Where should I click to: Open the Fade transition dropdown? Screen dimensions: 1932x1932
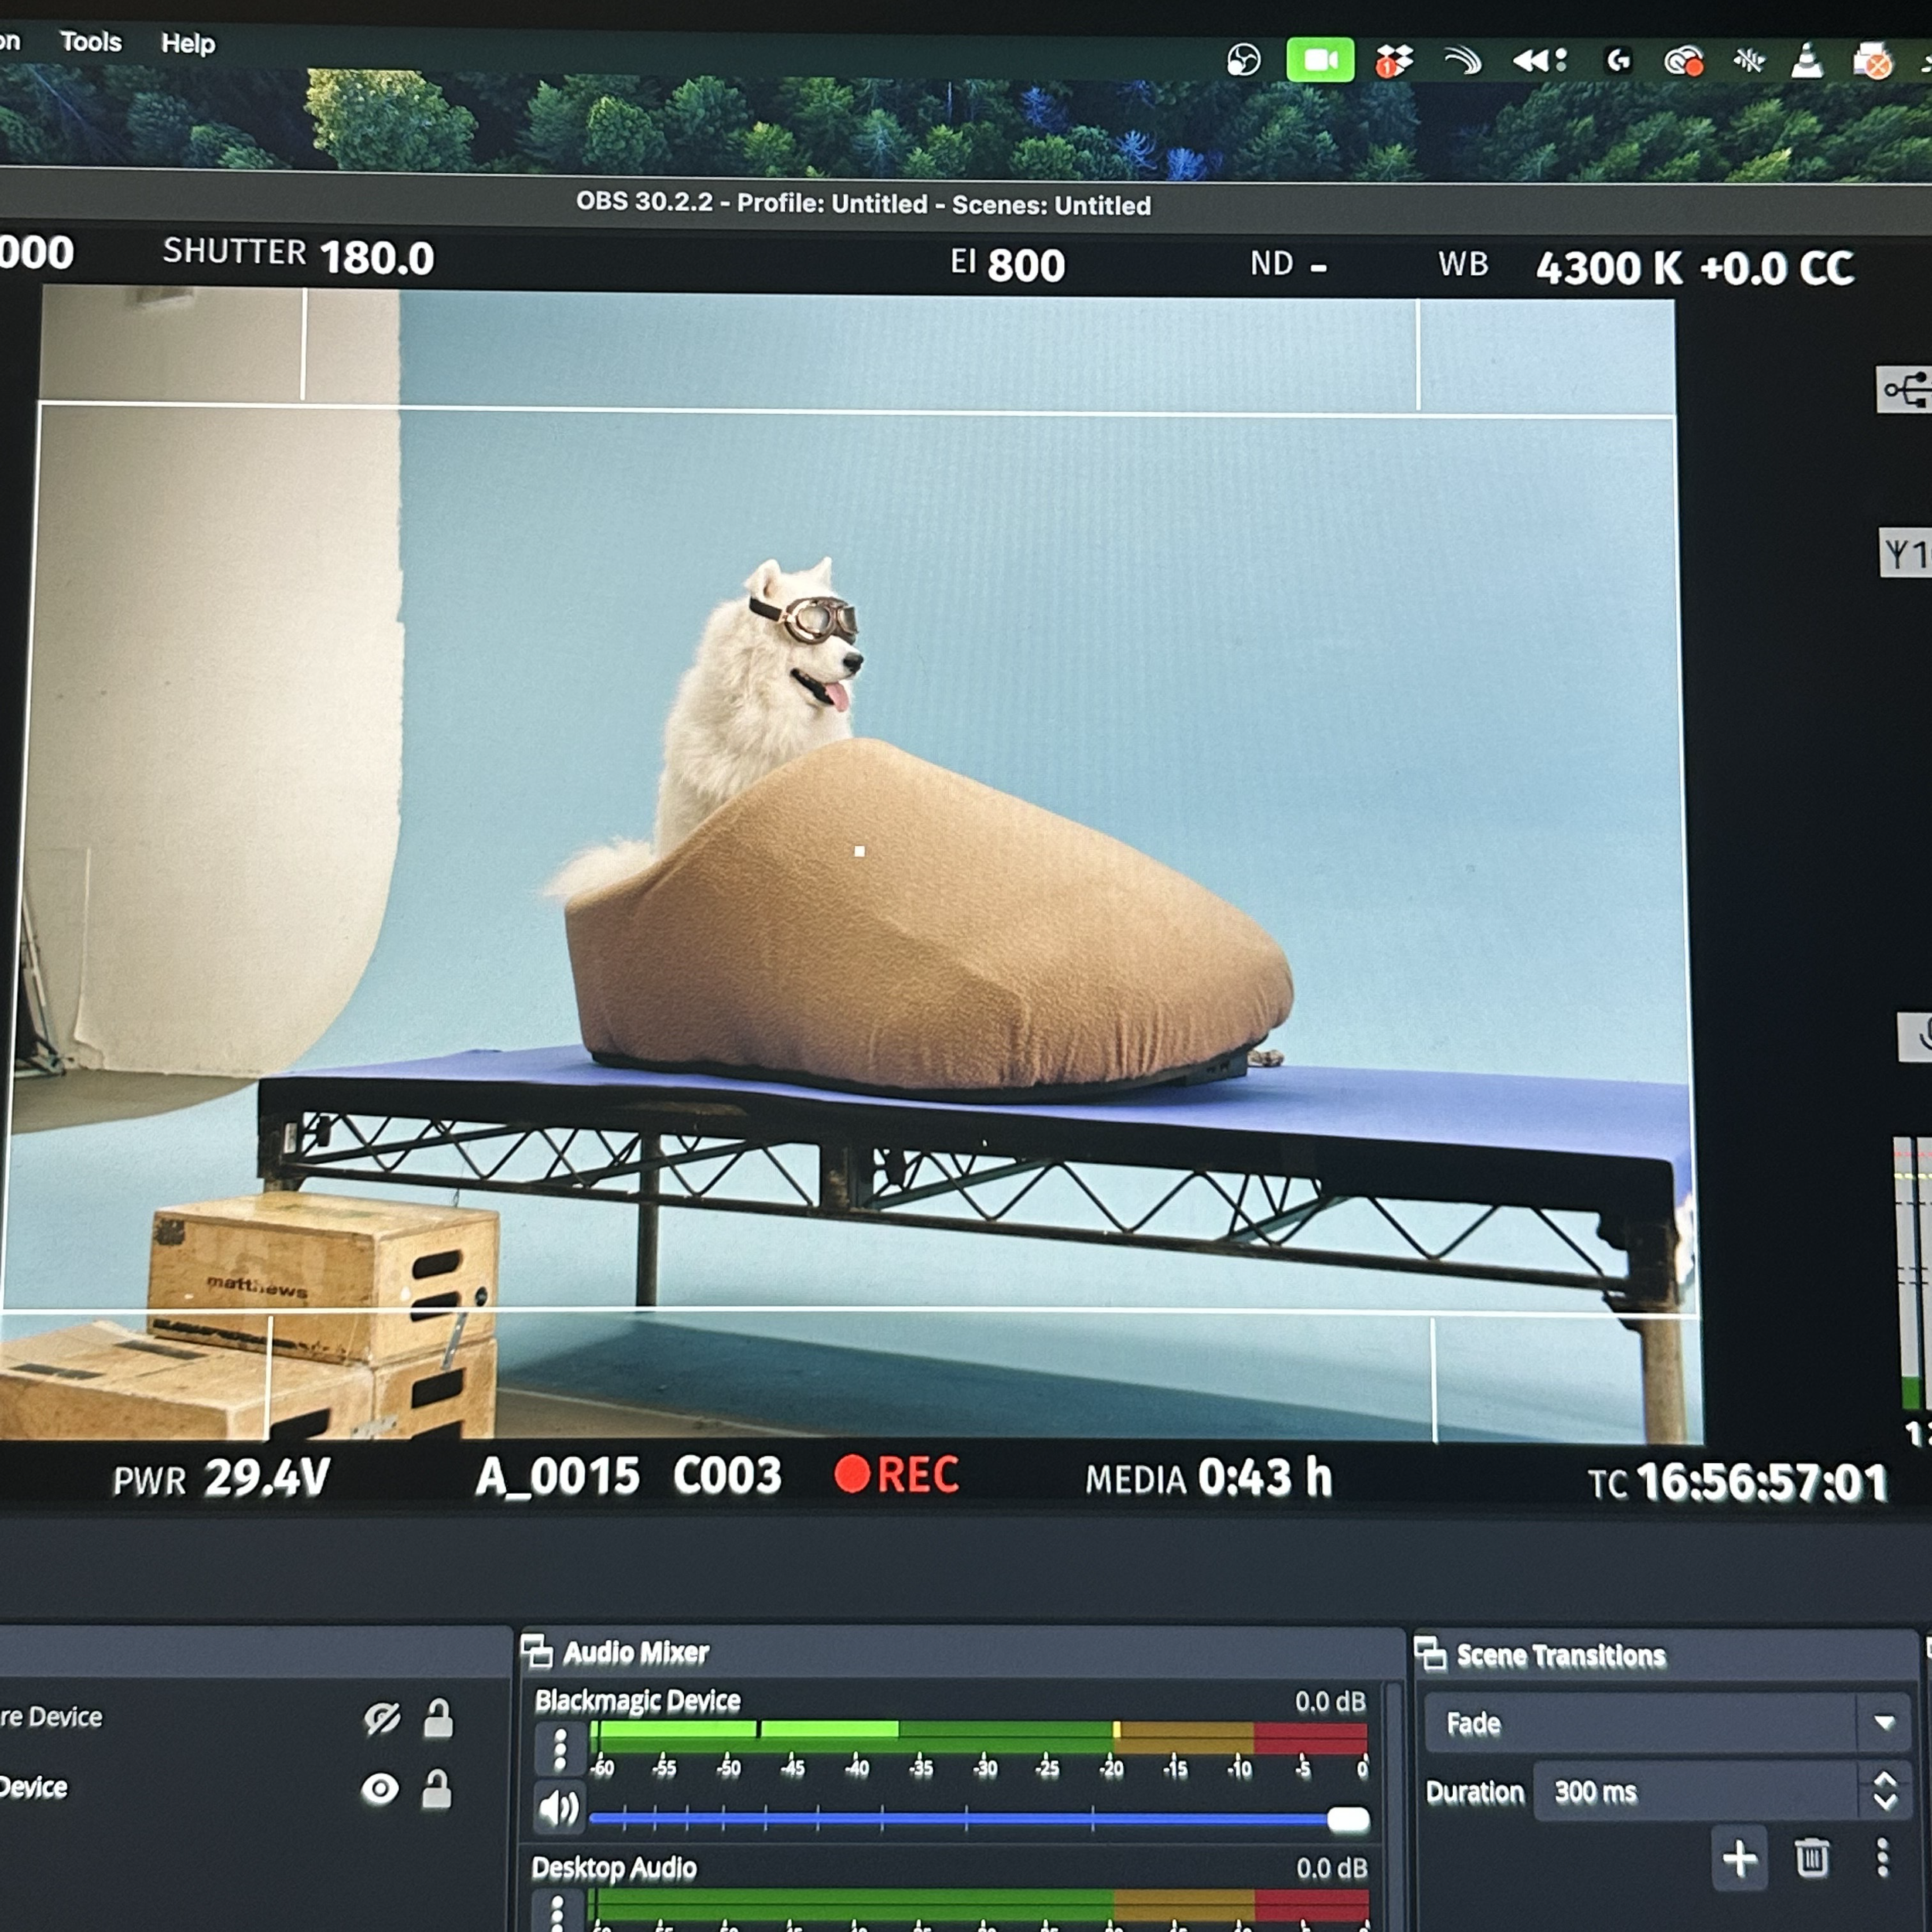(1884, 1722)
